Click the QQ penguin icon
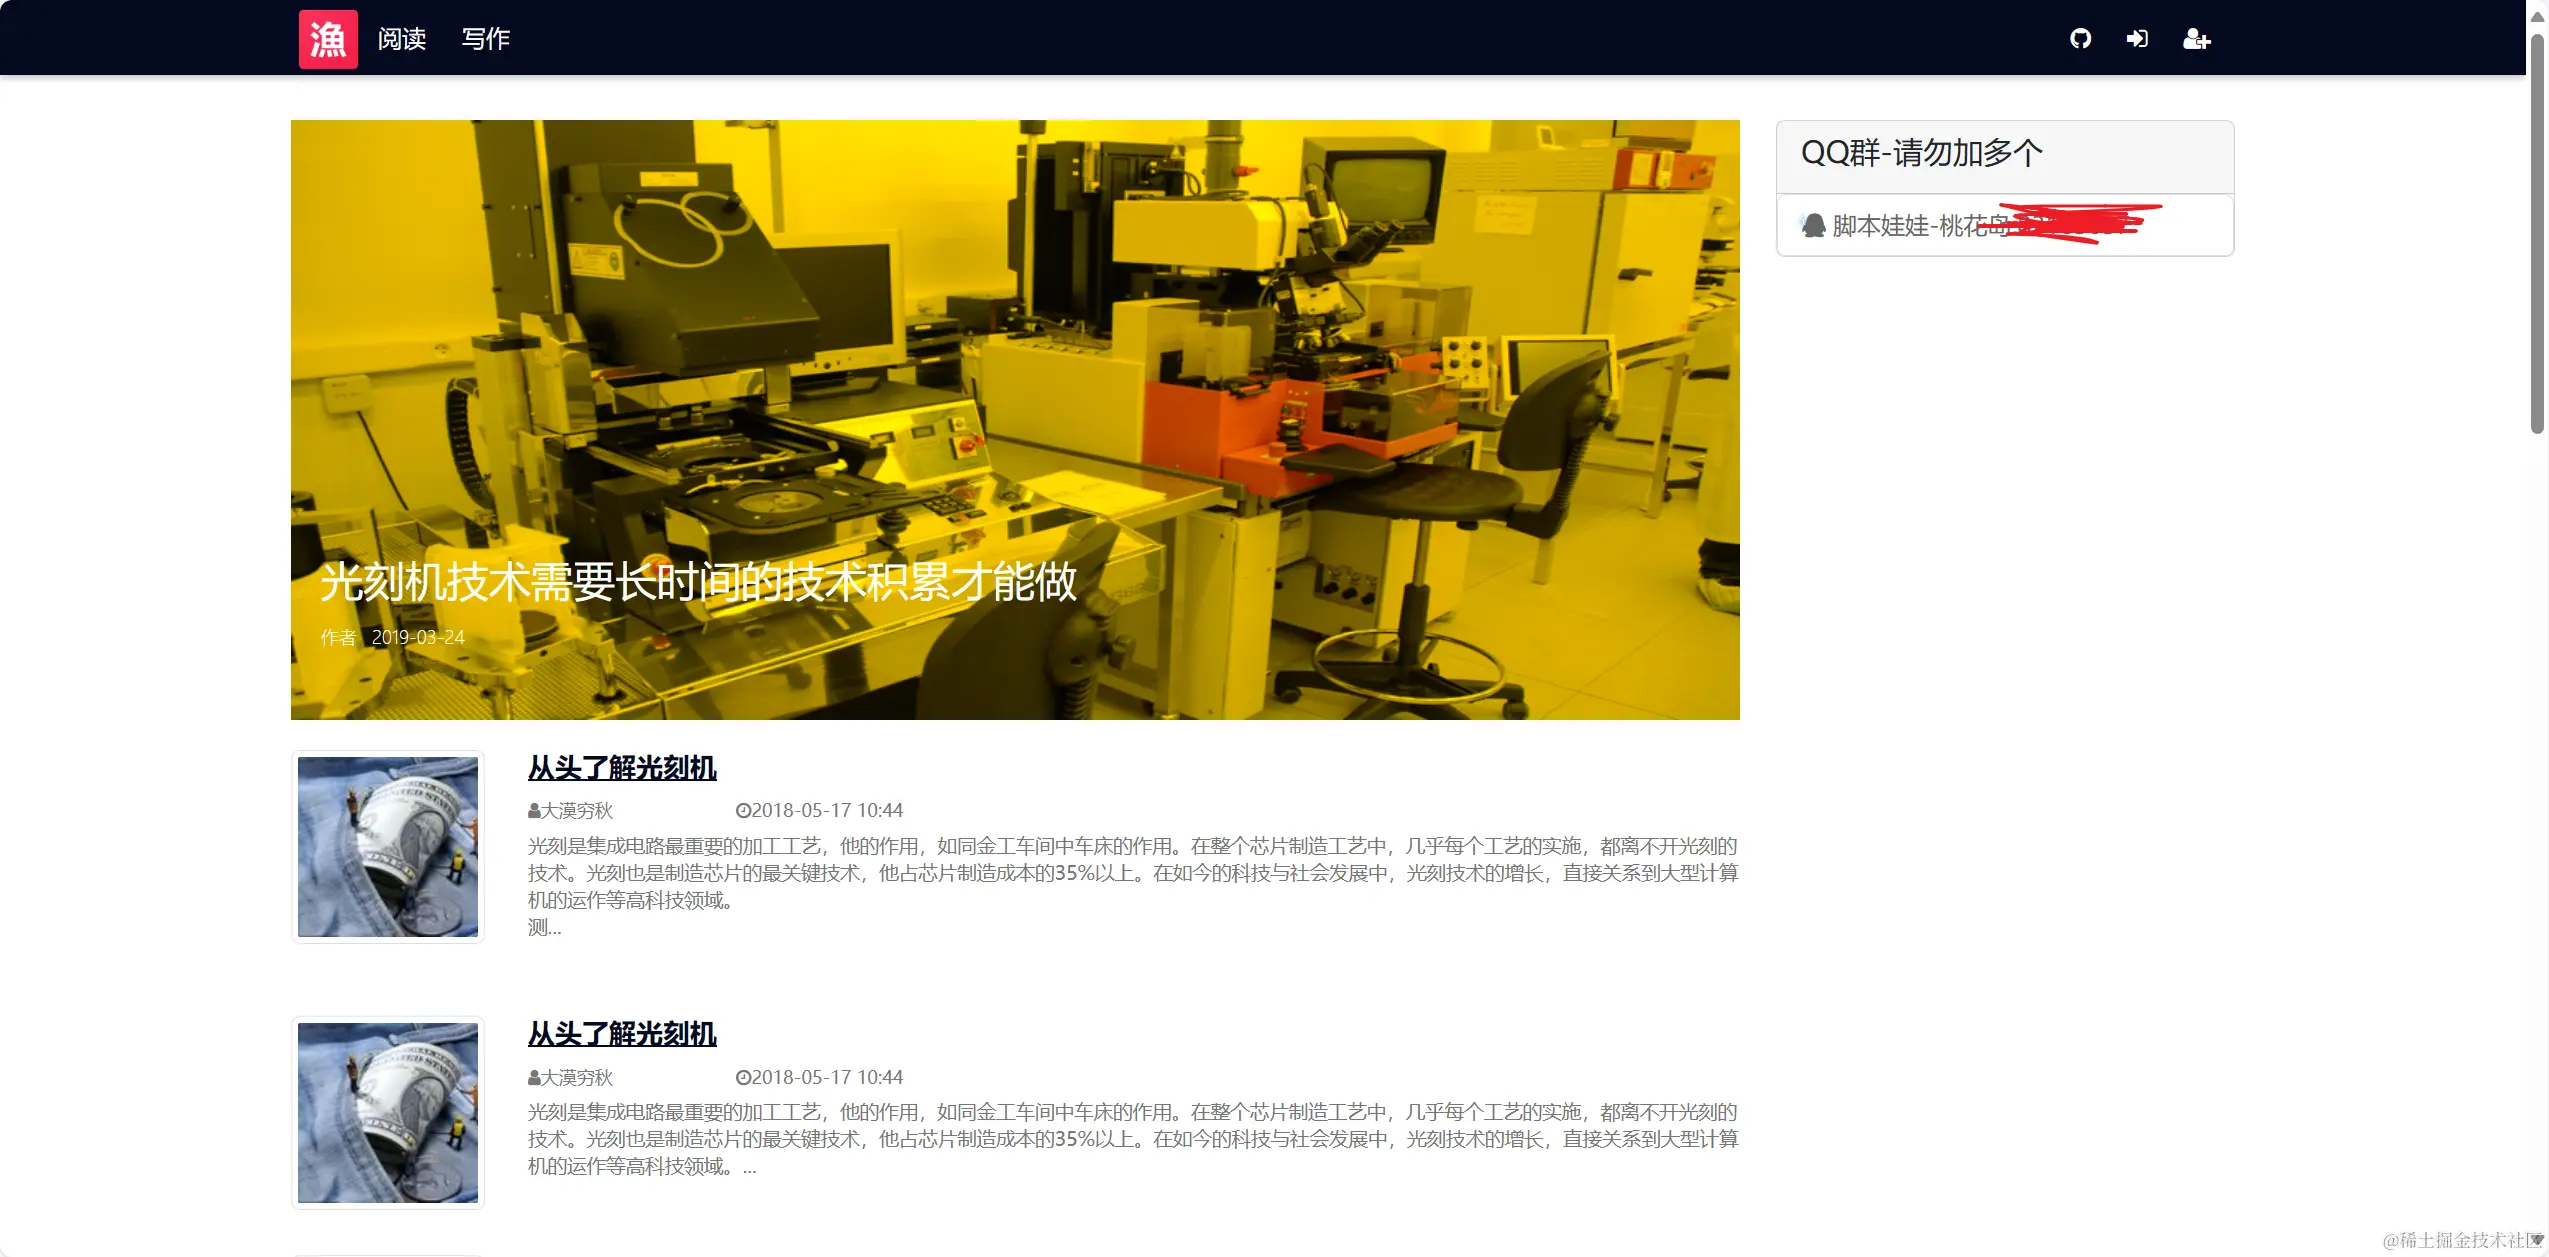Image resolution: width=2549 pixels, height=1257 pixels. 1813,226
